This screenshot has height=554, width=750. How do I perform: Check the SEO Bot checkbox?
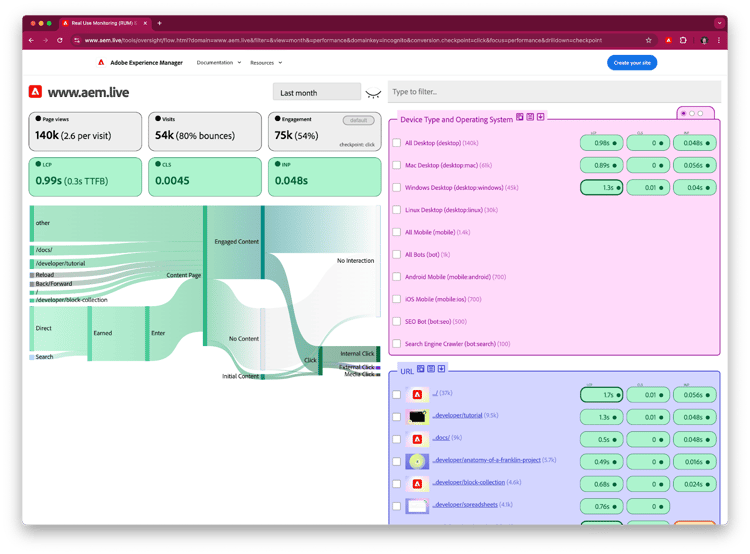[397, 321]
